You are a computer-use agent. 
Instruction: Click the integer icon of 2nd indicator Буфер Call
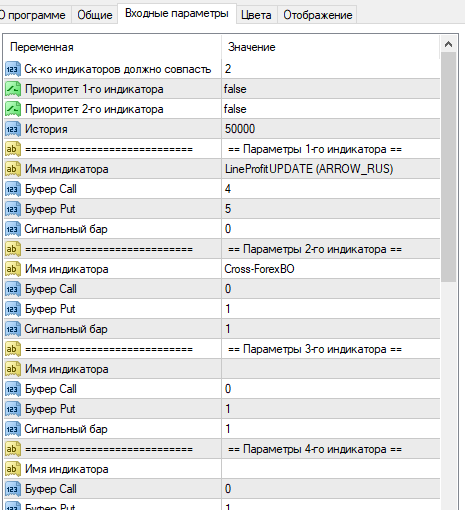pyautogui.click(x=13, y=289)
